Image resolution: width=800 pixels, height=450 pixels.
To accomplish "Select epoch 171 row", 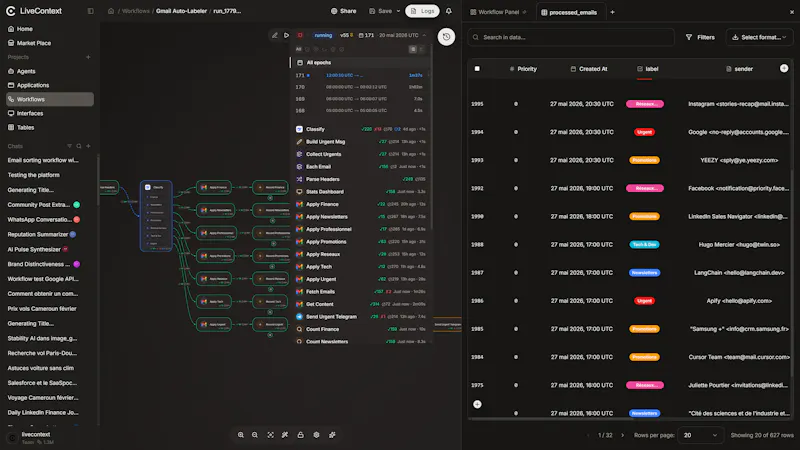I will pyautogui.click(x=361, y=76).
